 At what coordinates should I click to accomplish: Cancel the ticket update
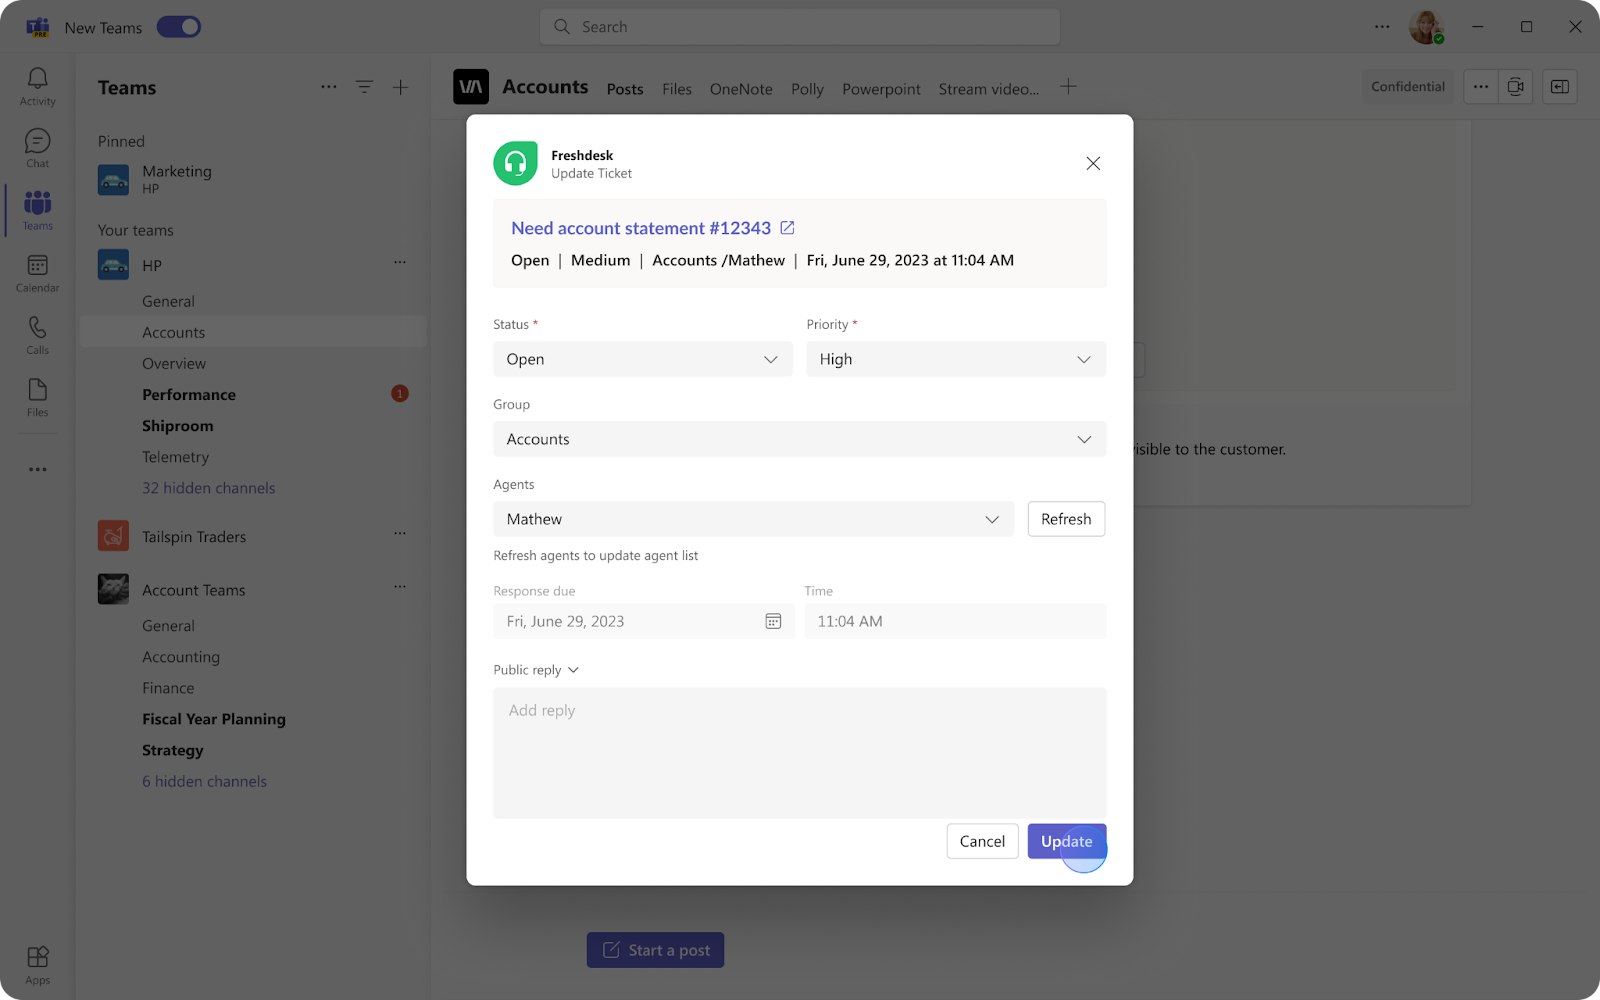[x=982, y=841]
